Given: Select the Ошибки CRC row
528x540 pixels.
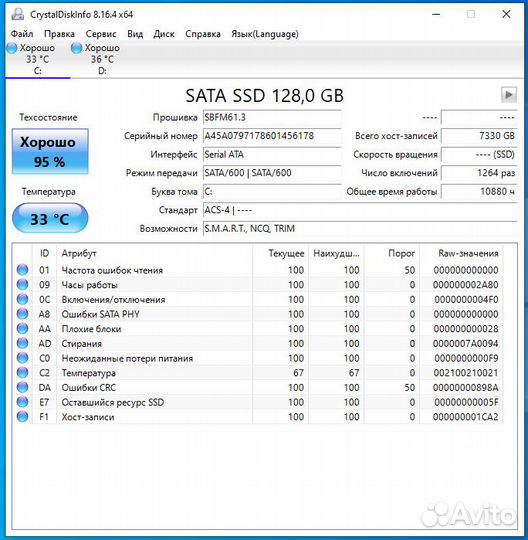Looking at the screenshot, I should (x=258, y=388).
